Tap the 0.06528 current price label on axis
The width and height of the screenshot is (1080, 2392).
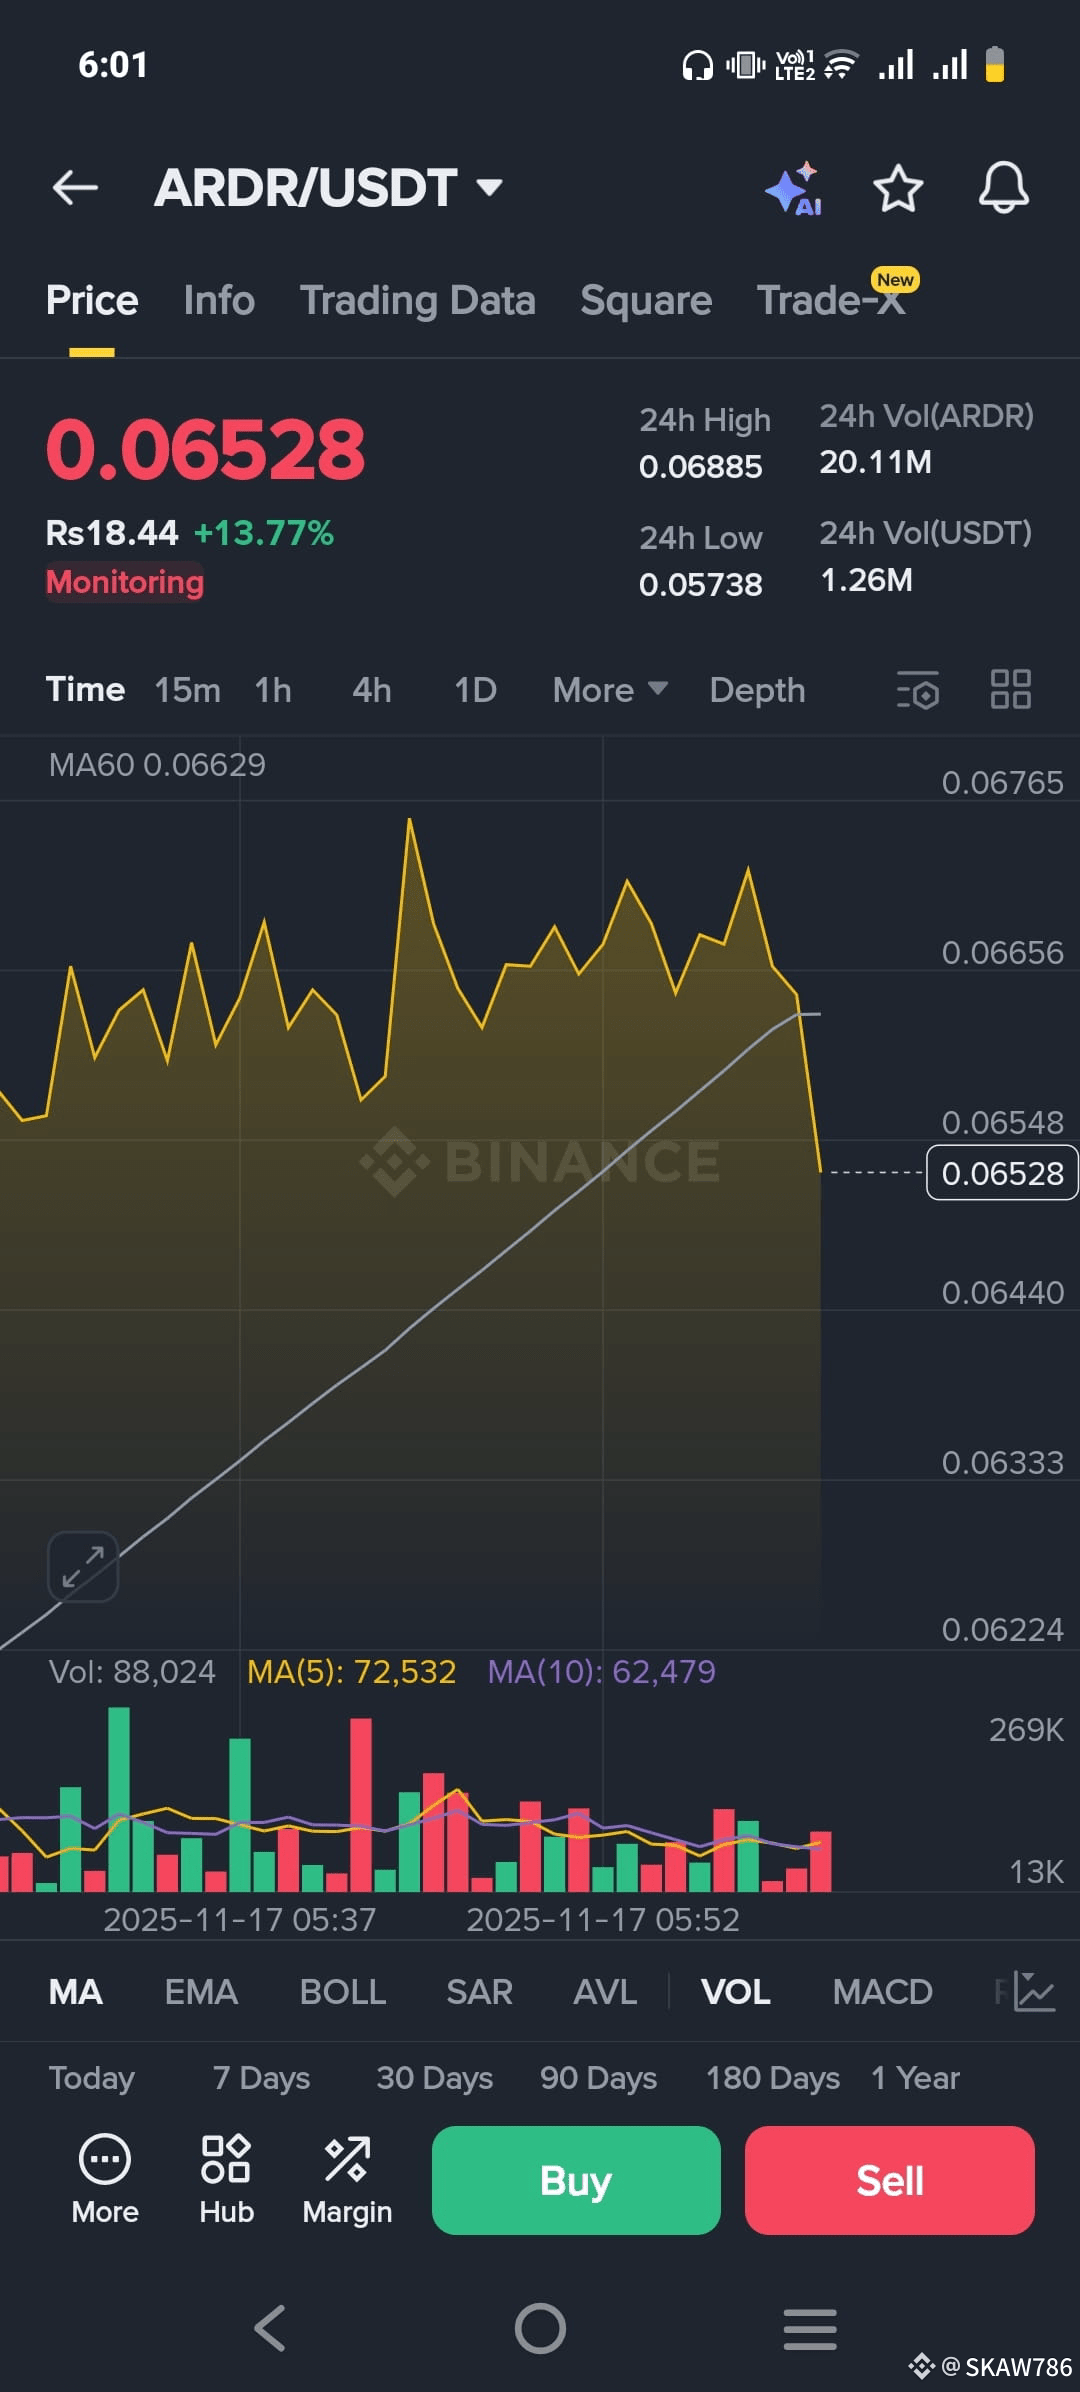click(x=1003, y=1172)
